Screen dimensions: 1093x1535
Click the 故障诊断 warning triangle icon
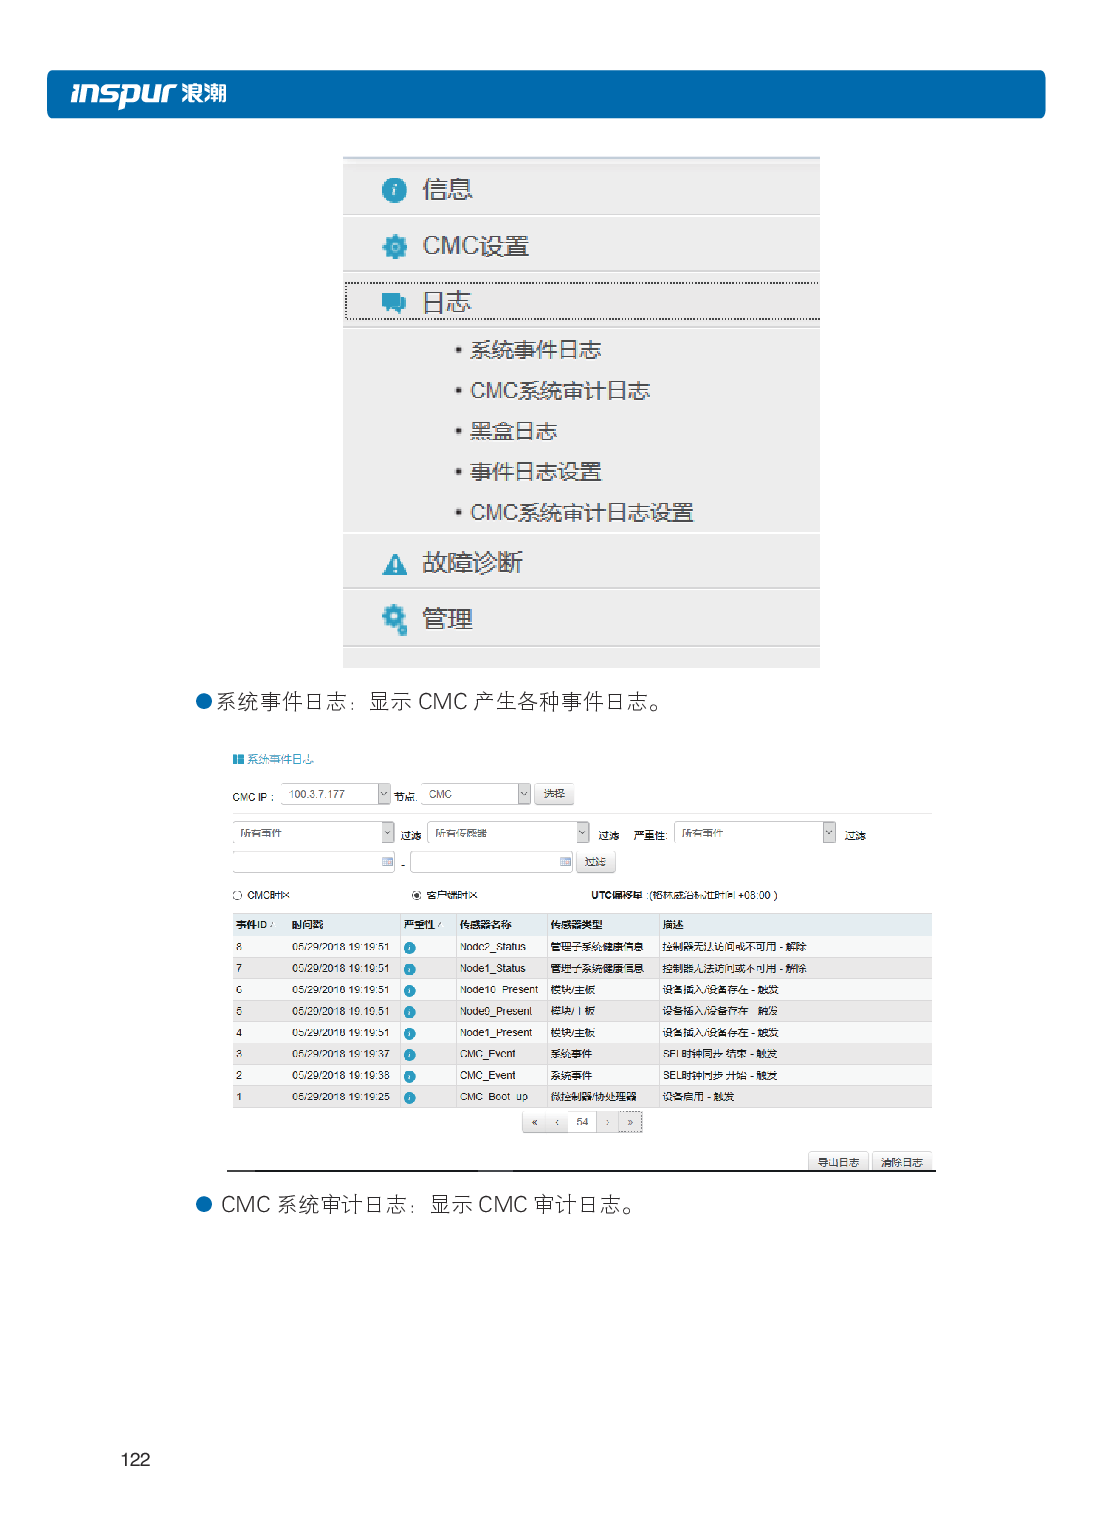click(393, 562)
